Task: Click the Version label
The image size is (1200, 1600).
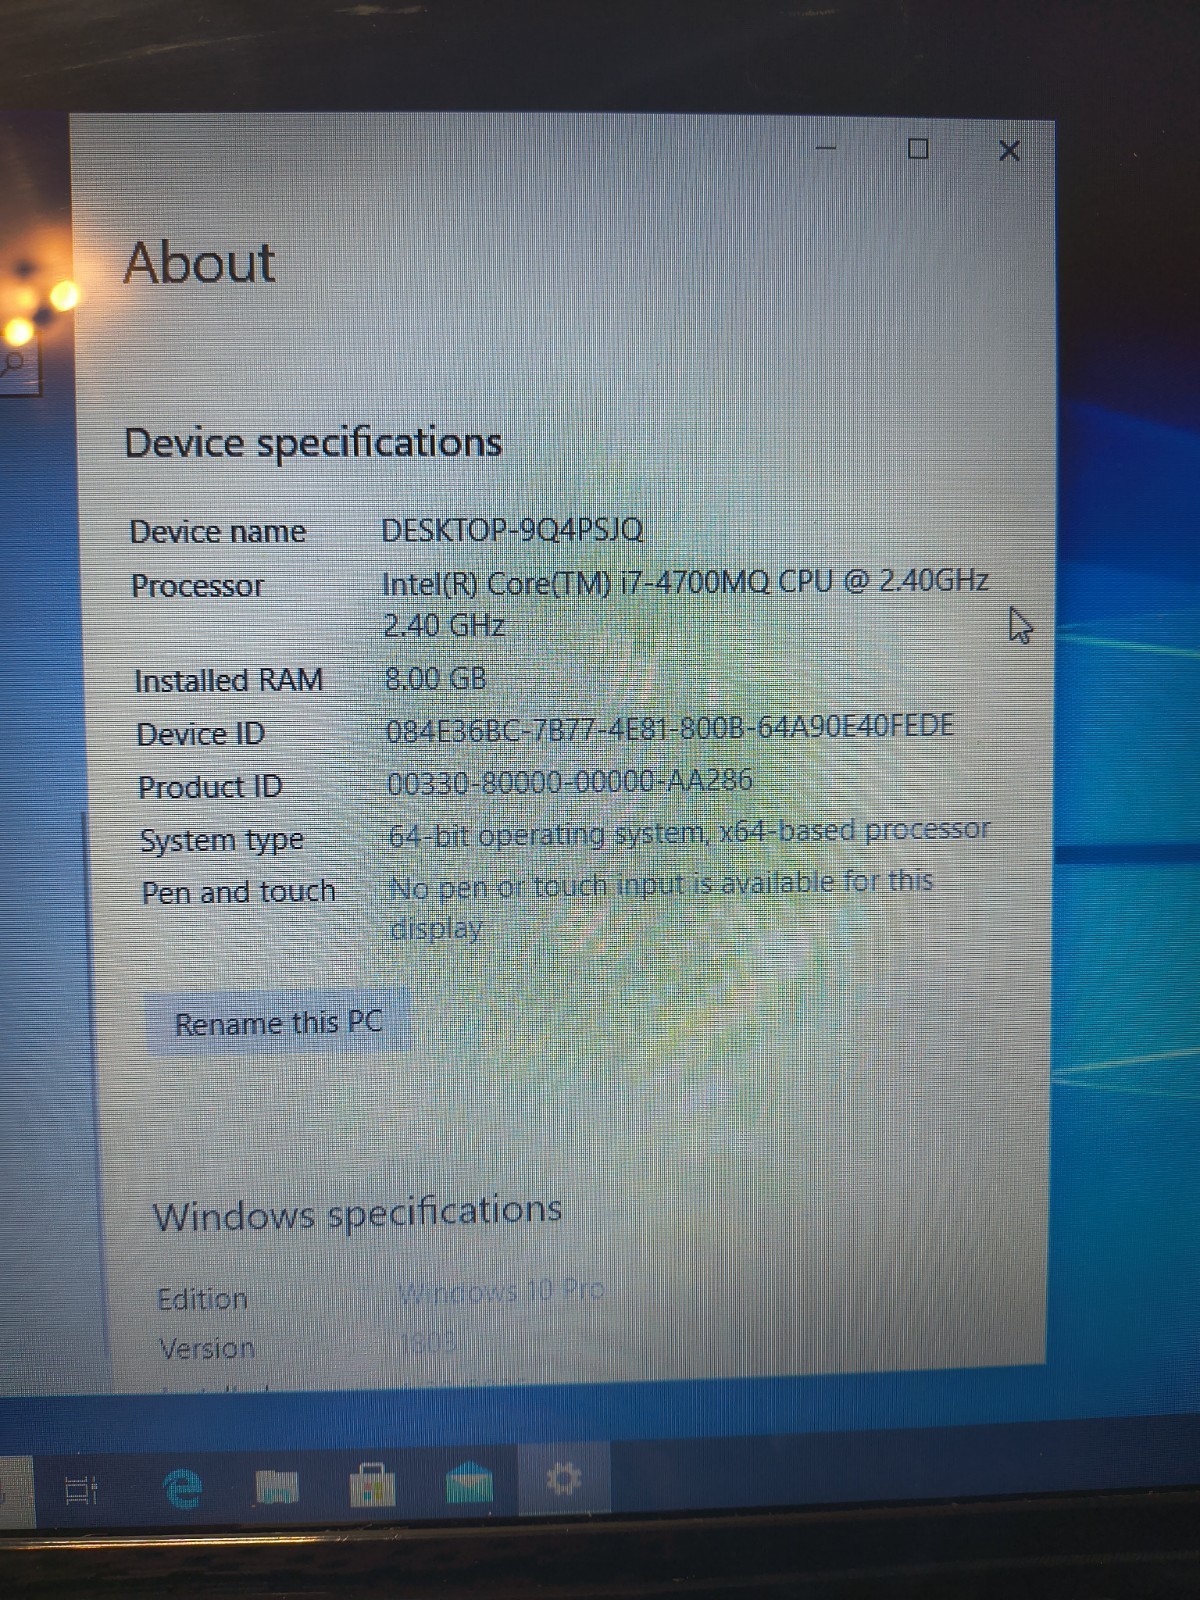Action: coord(207,1349)
